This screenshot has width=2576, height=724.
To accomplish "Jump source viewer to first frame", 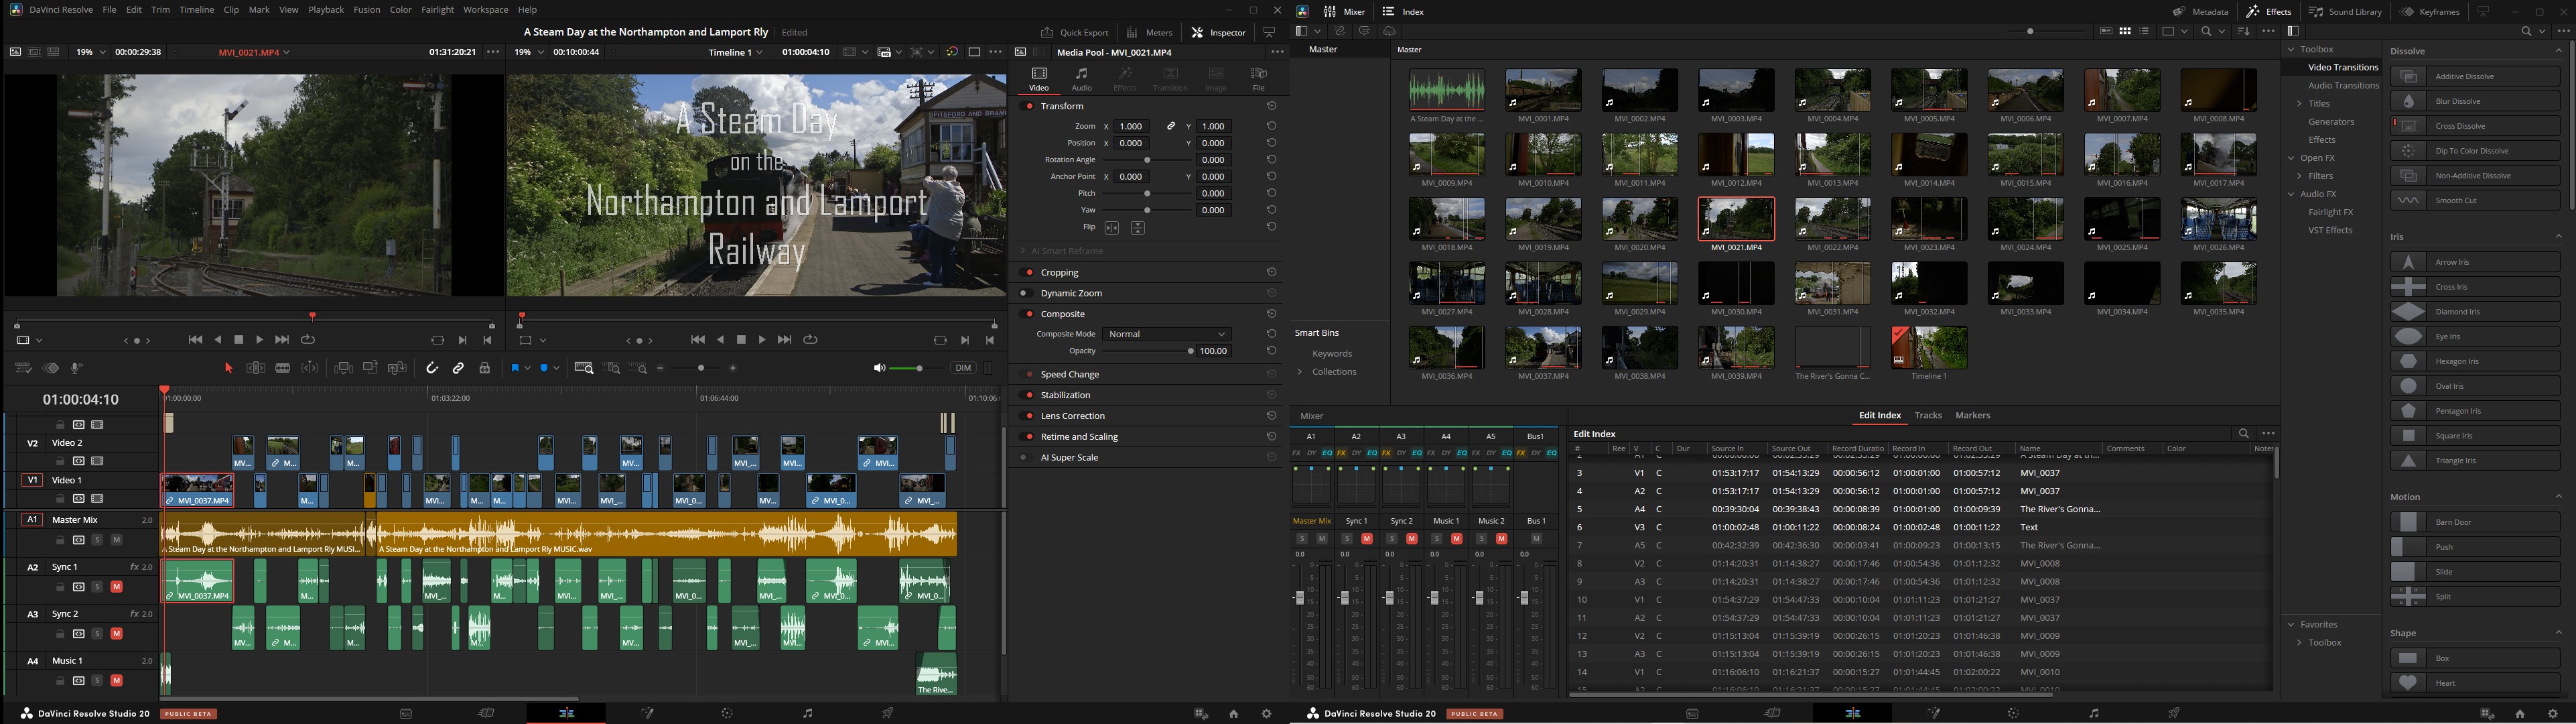I will [196, 340].
